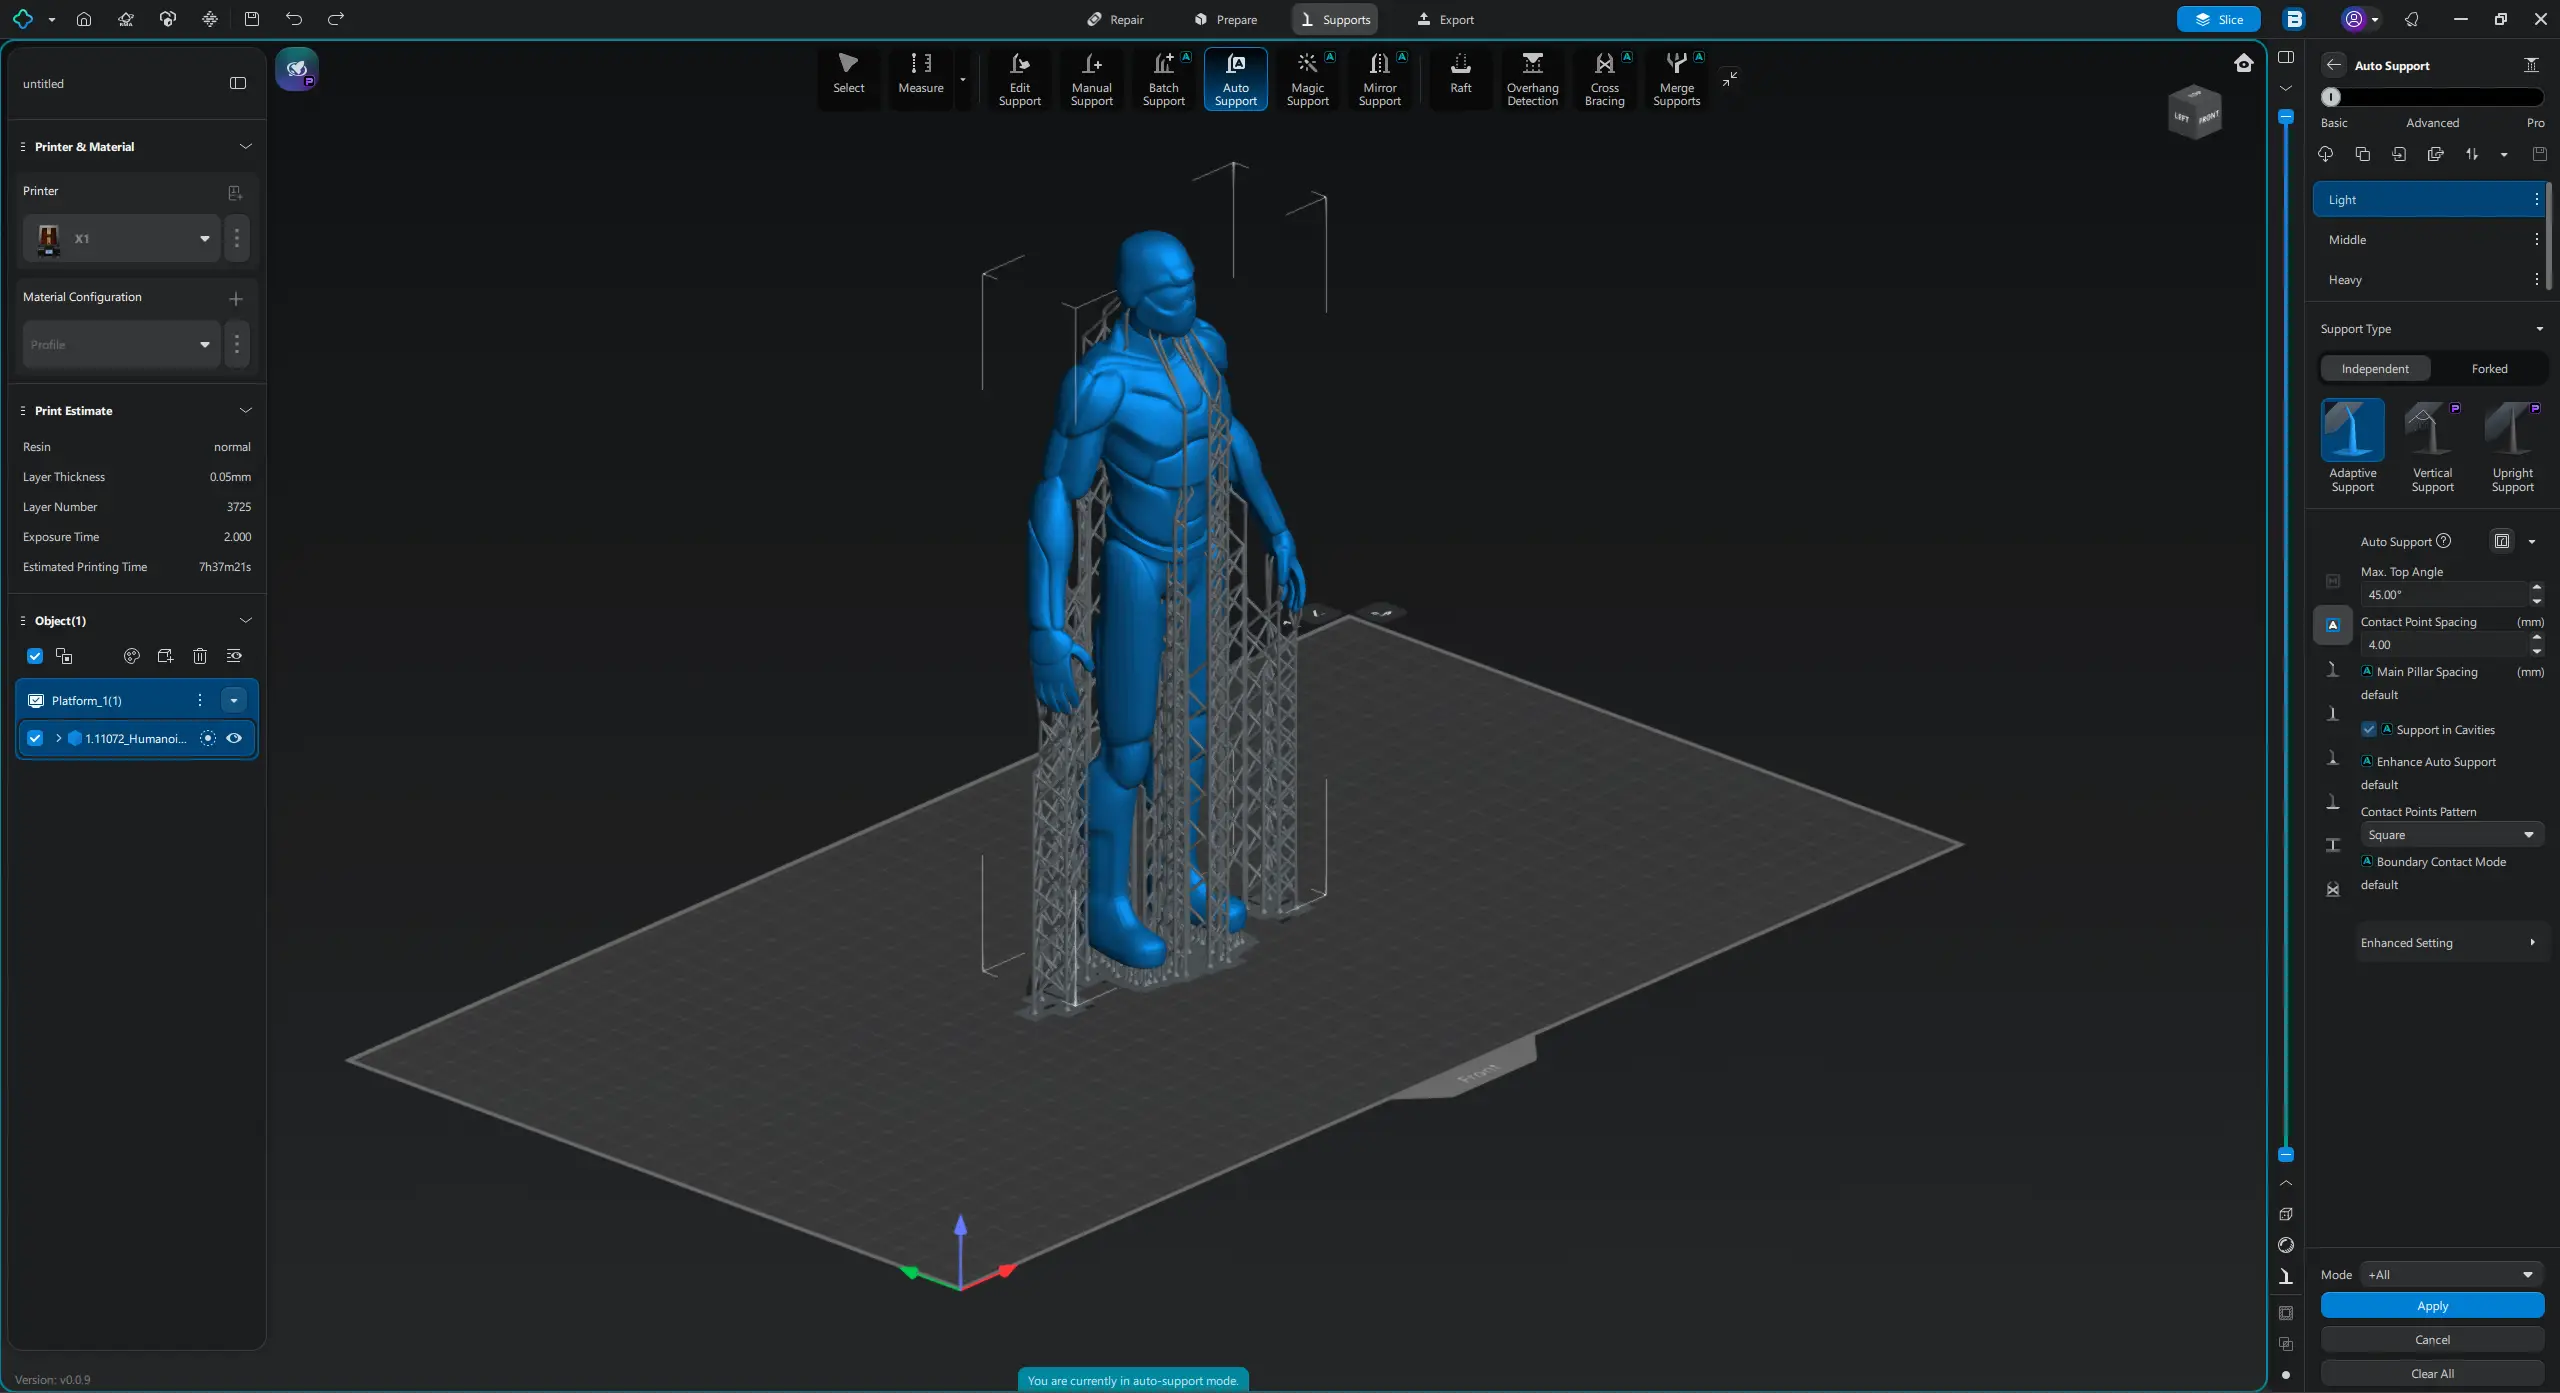Choose the Manual Support tool

(x=1091, y=79)
